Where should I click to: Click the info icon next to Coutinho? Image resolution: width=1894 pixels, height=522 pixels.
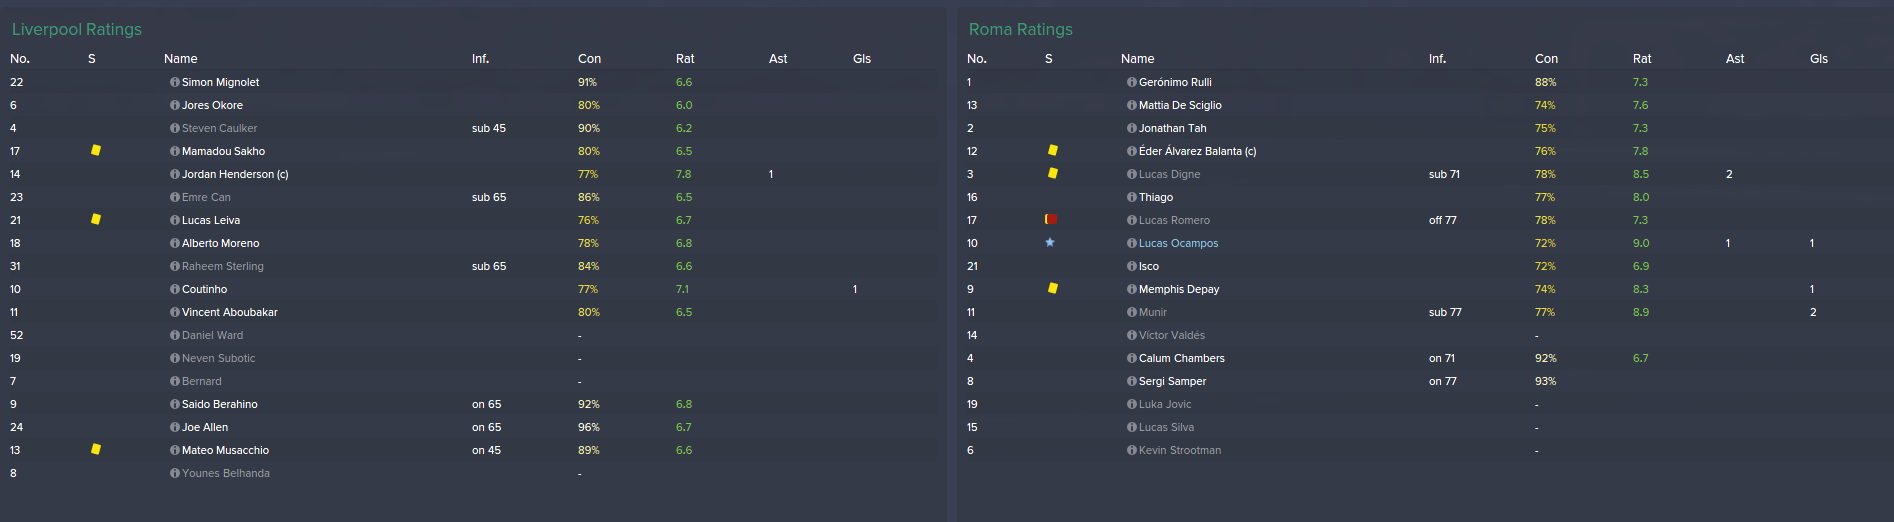(175, 290)
